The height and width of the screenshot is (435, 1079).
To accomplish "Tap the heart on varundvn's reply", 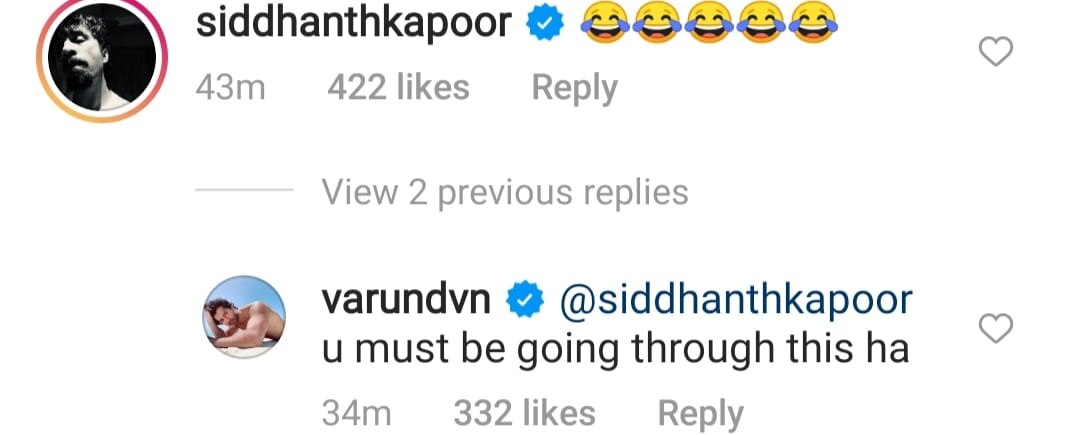I will click(x=996, y=329).
